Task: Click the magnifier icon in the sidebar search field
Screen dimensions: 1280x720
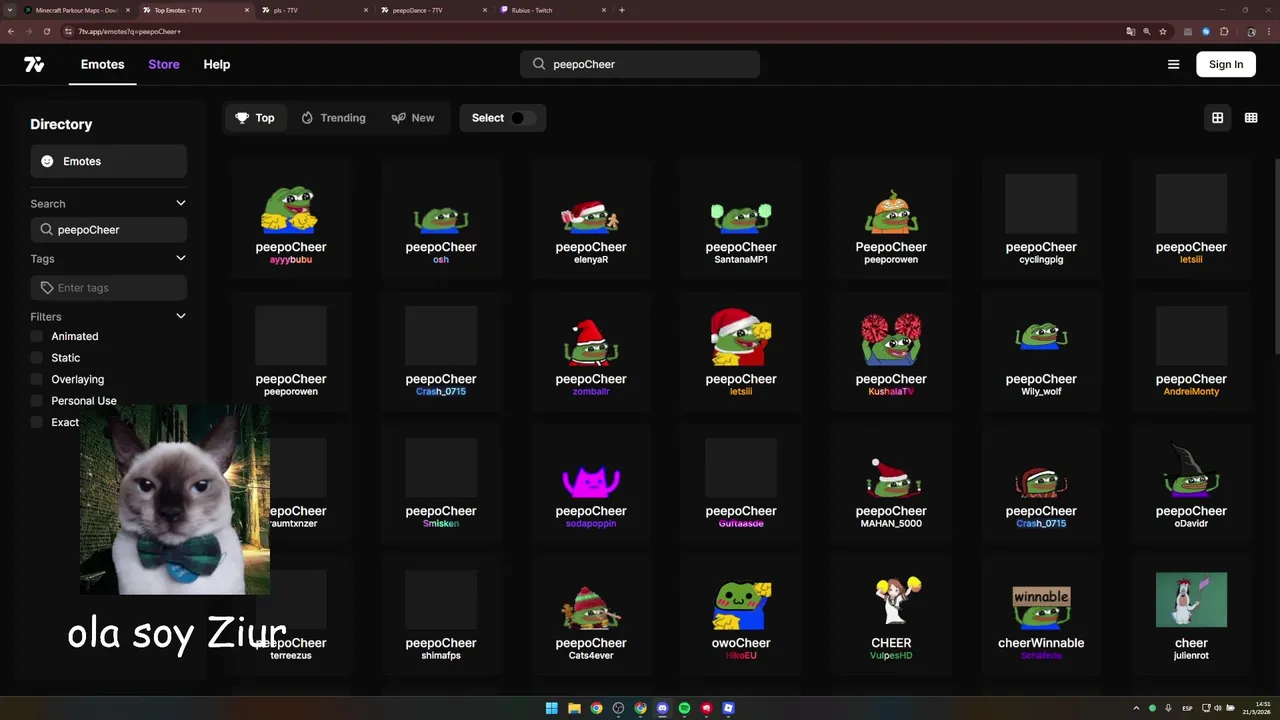Action: 47,230
